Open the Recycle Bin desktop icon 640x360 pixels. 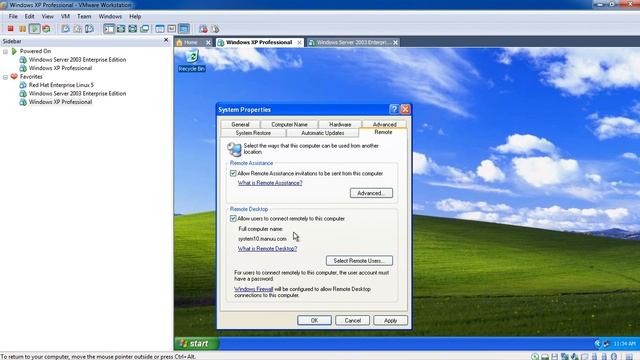191,60
